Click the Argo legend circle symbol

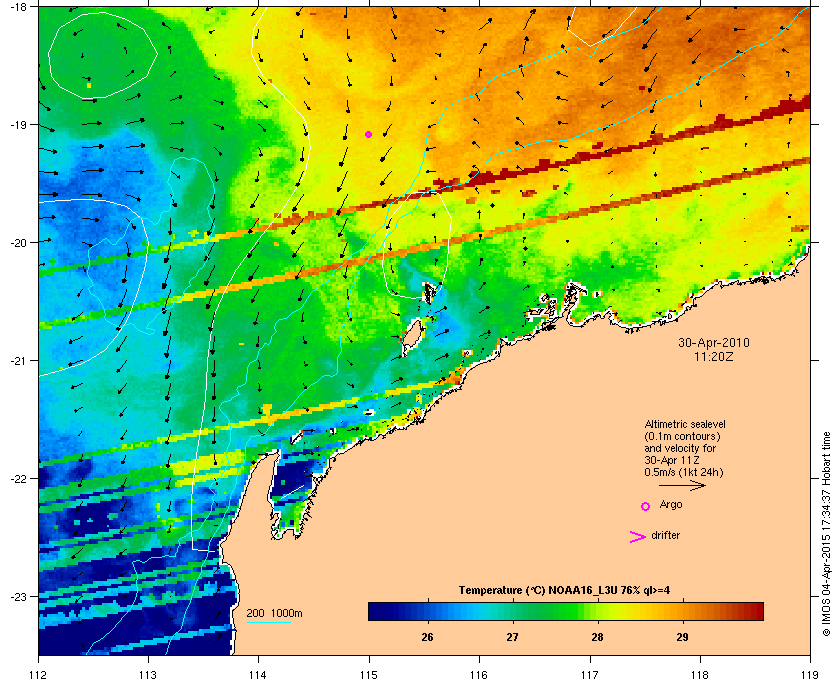coord(646,506)
